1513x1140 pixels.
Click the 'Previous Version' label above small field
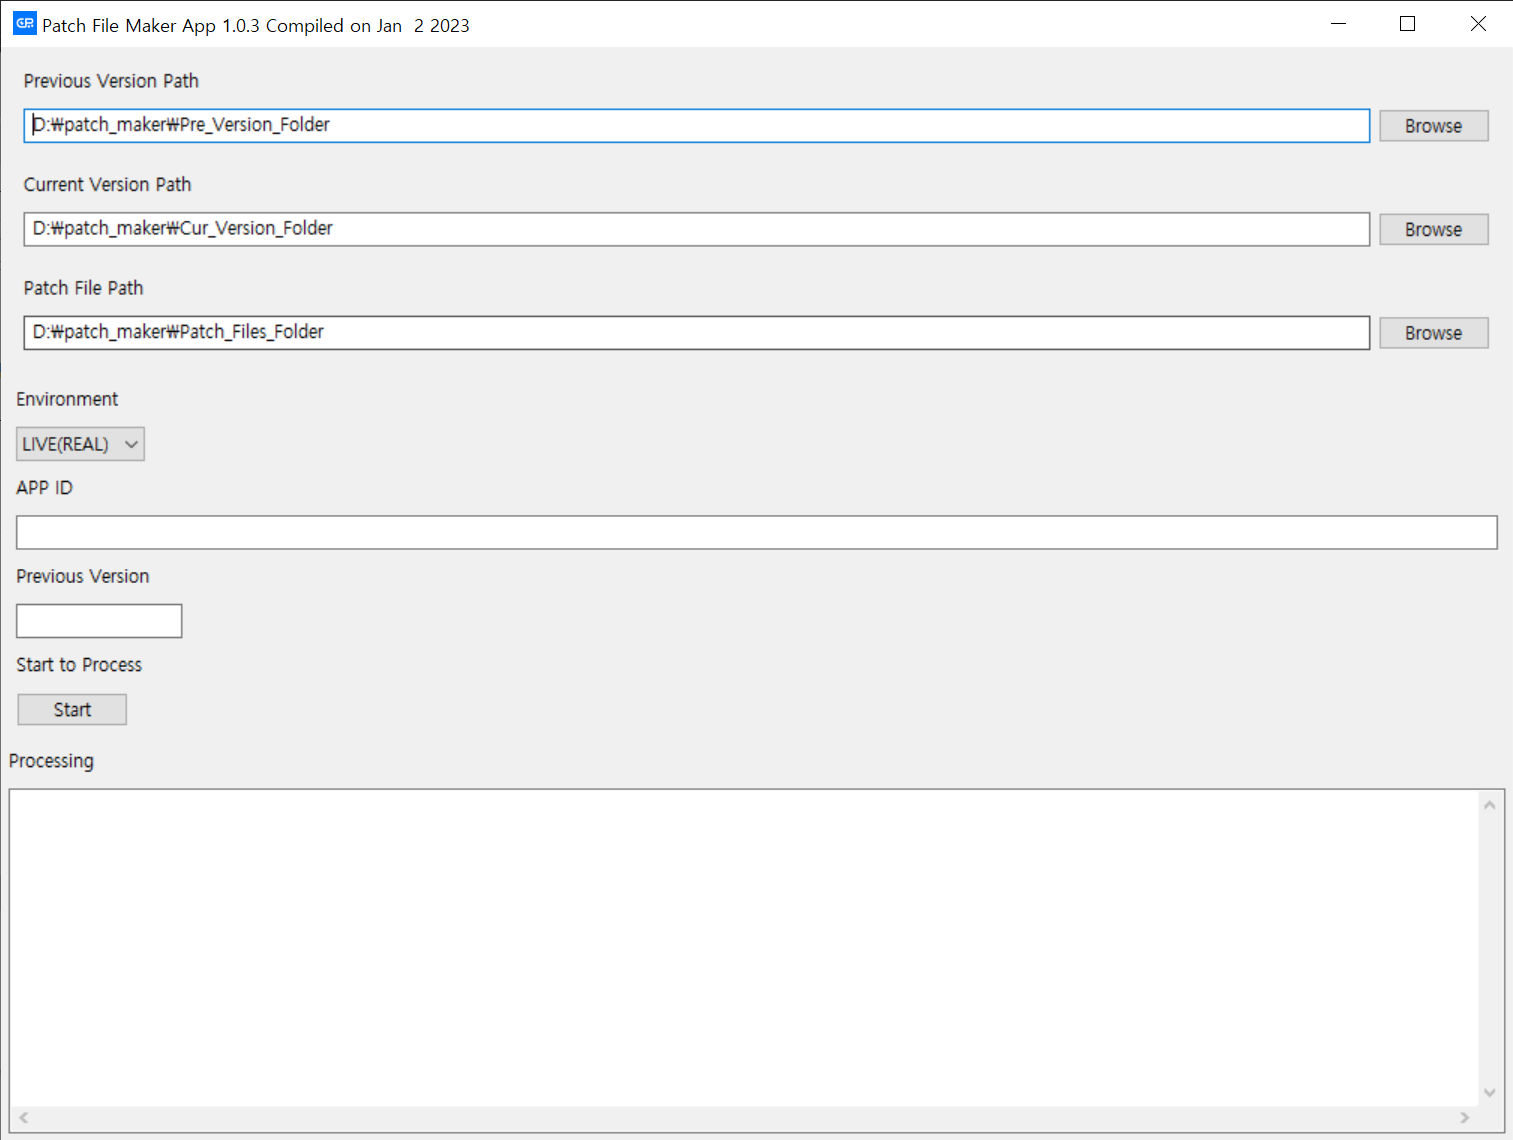coord(83,576)
